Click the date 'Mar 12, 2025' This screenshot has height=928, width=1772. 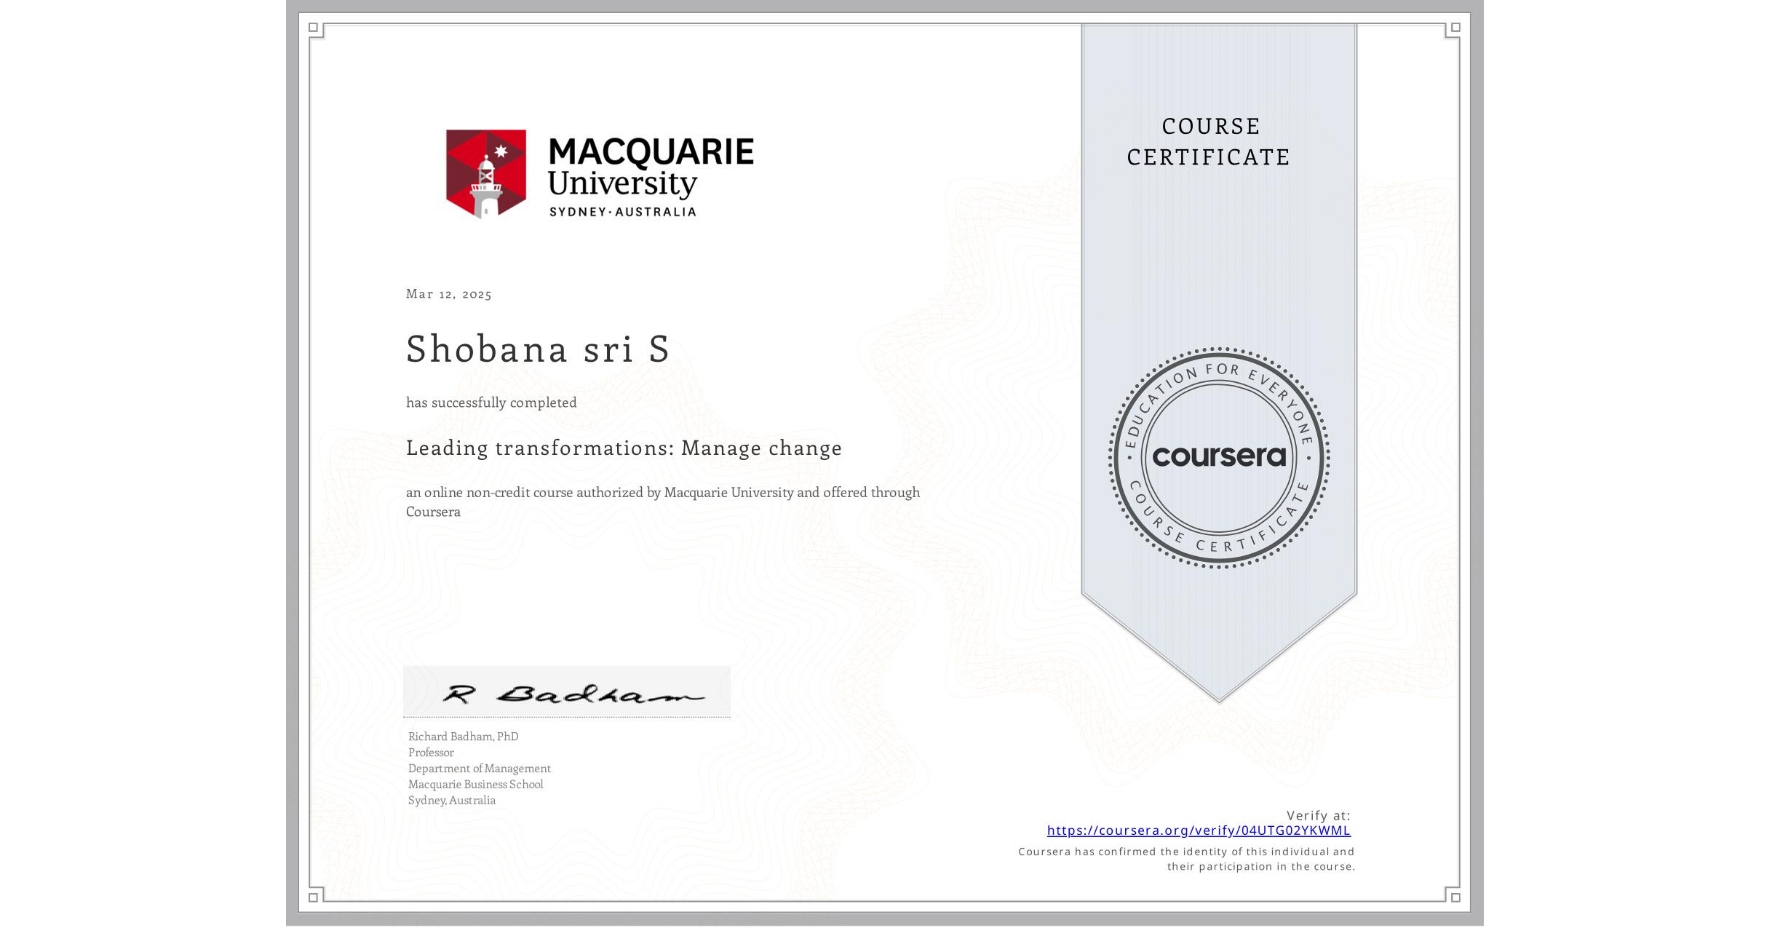coord(449,293)
